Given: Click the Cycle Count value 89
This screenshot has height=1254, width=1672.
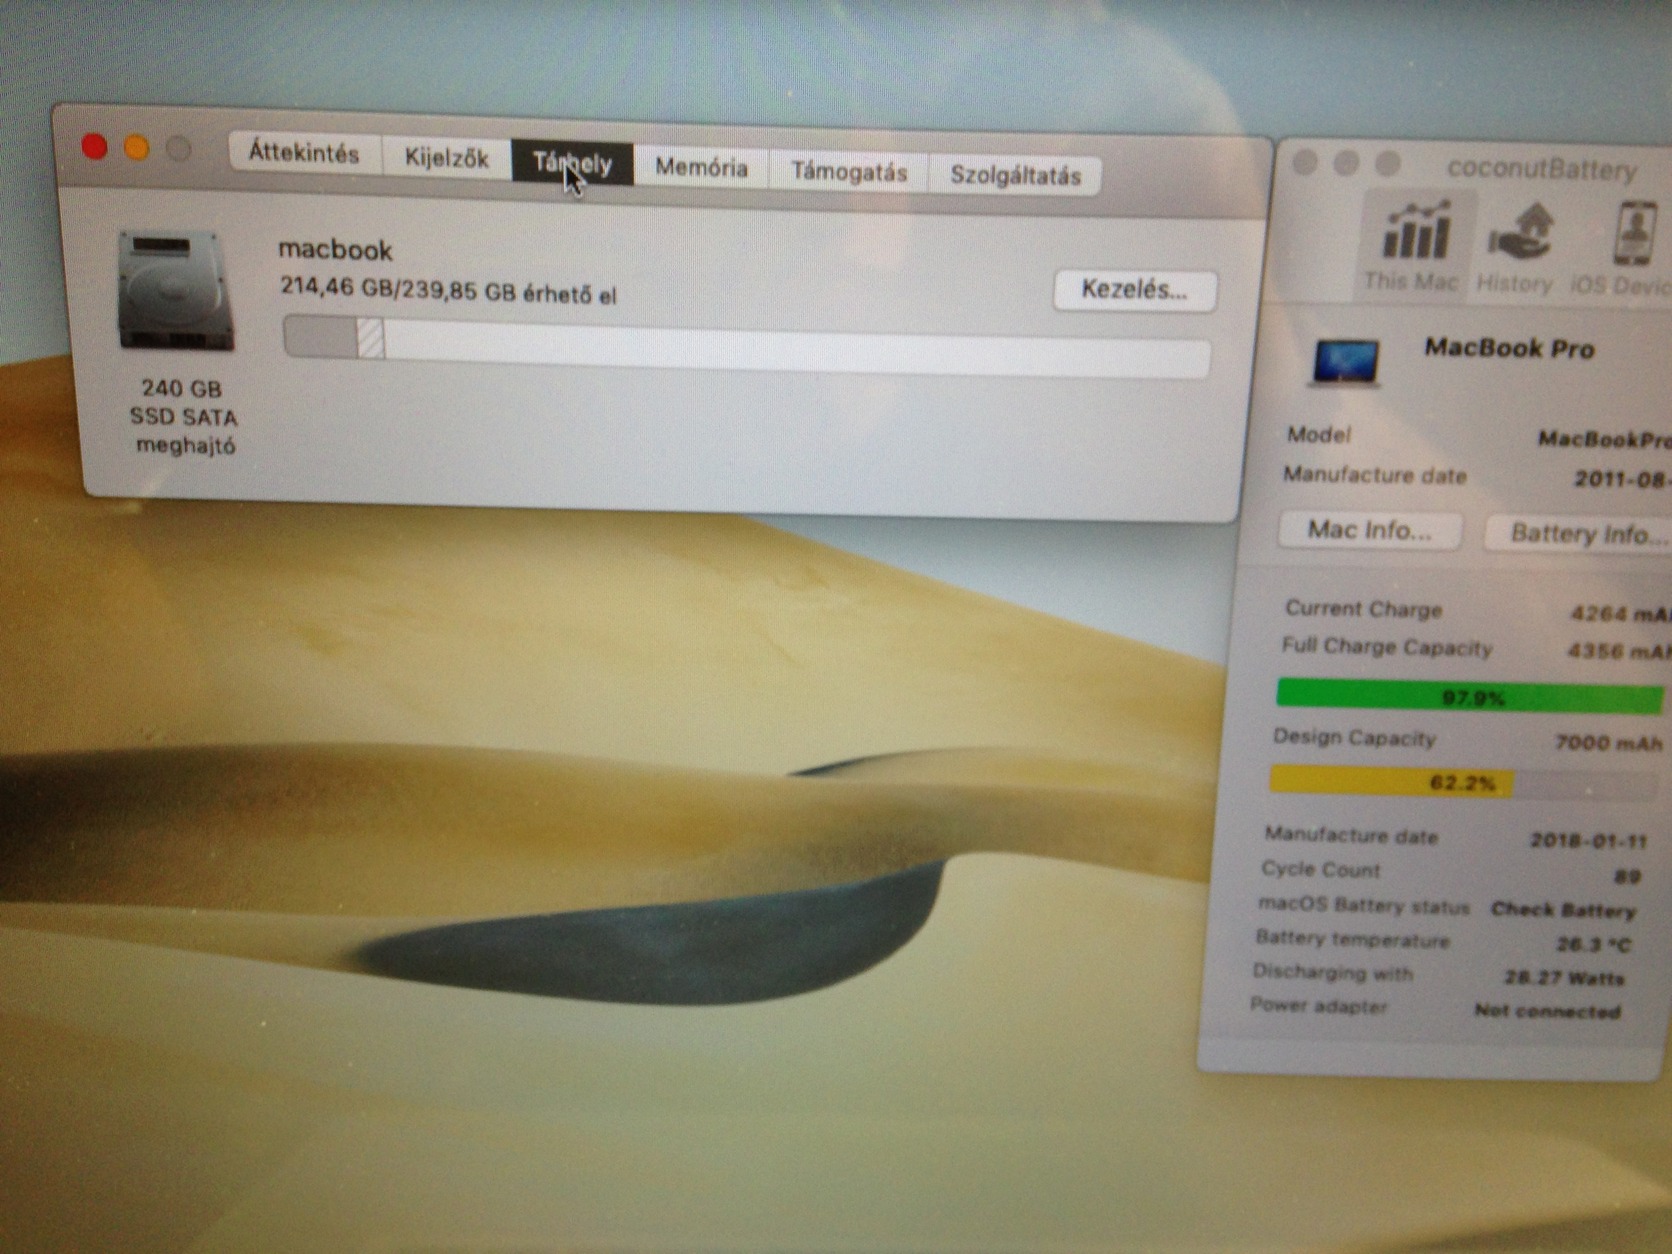Looking at the screenshot, I should [1627, 876].
